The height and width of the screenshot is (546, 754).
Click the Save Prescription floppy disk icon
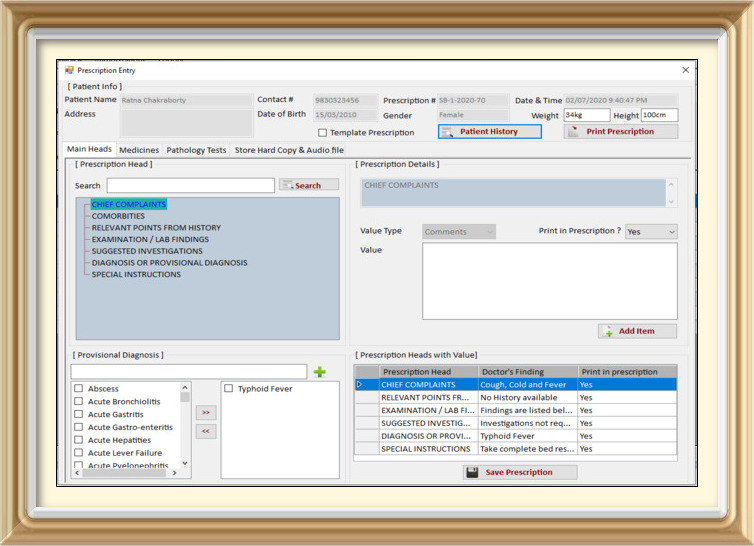(472, 473)
